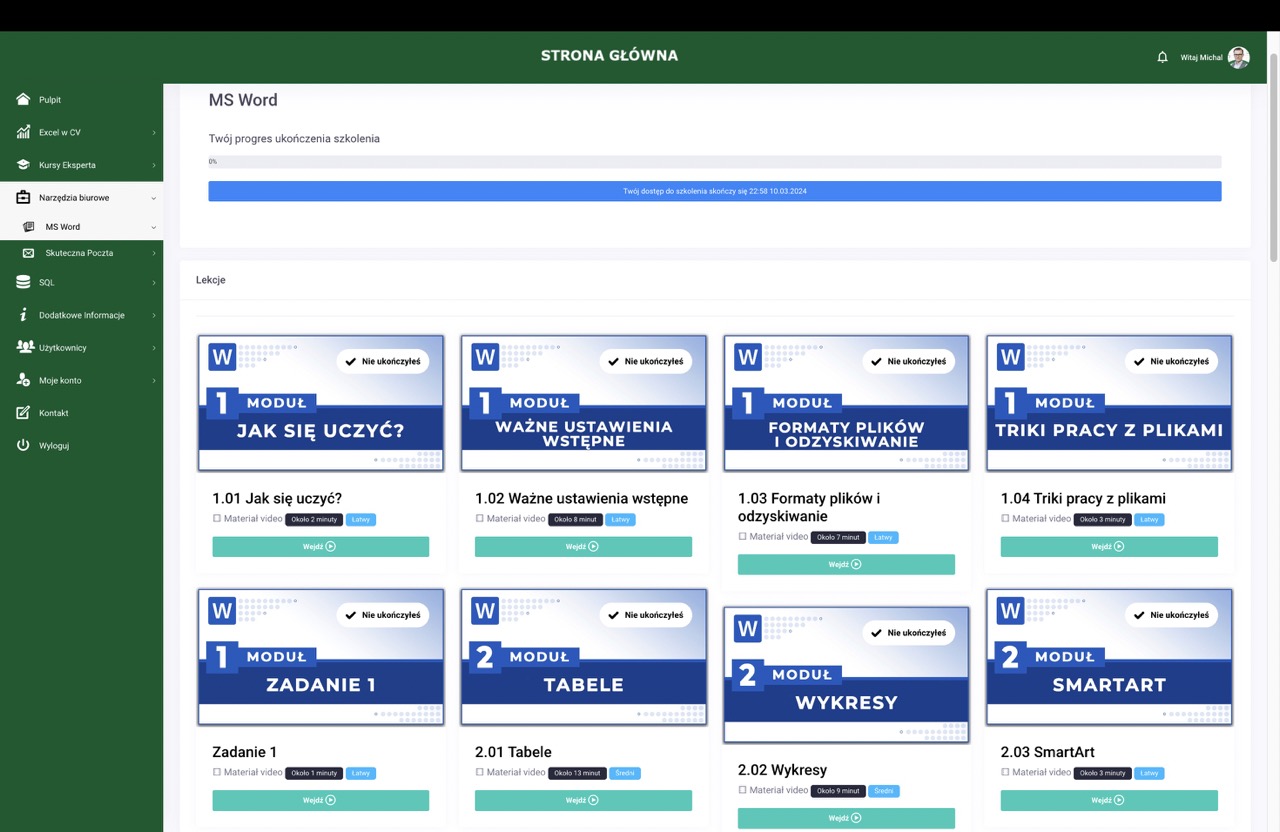Click the Pulpit home icon
The width and height of the screenshot is (1280, 832).
[23, 100]
